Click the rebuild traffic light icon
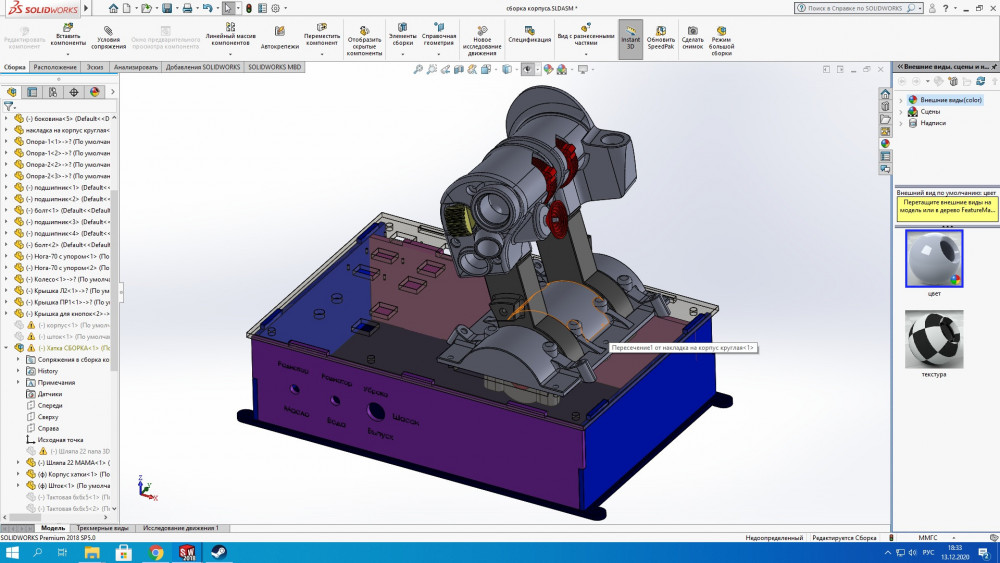1000x563 pixels. click(248, 7)
